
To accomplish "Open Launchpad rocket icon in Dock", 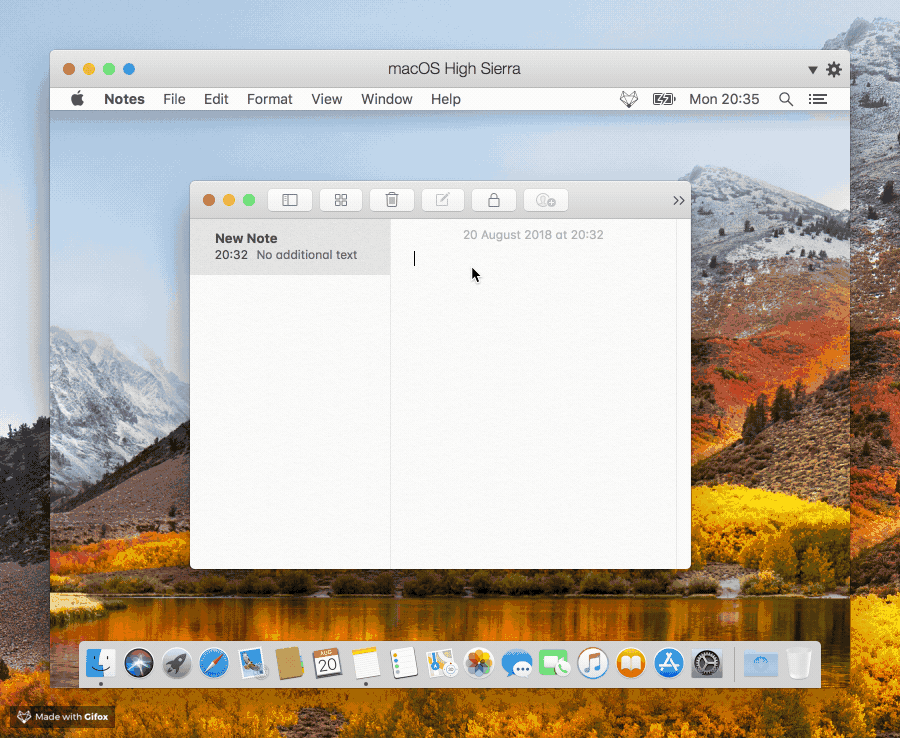I will click(177, 663).
